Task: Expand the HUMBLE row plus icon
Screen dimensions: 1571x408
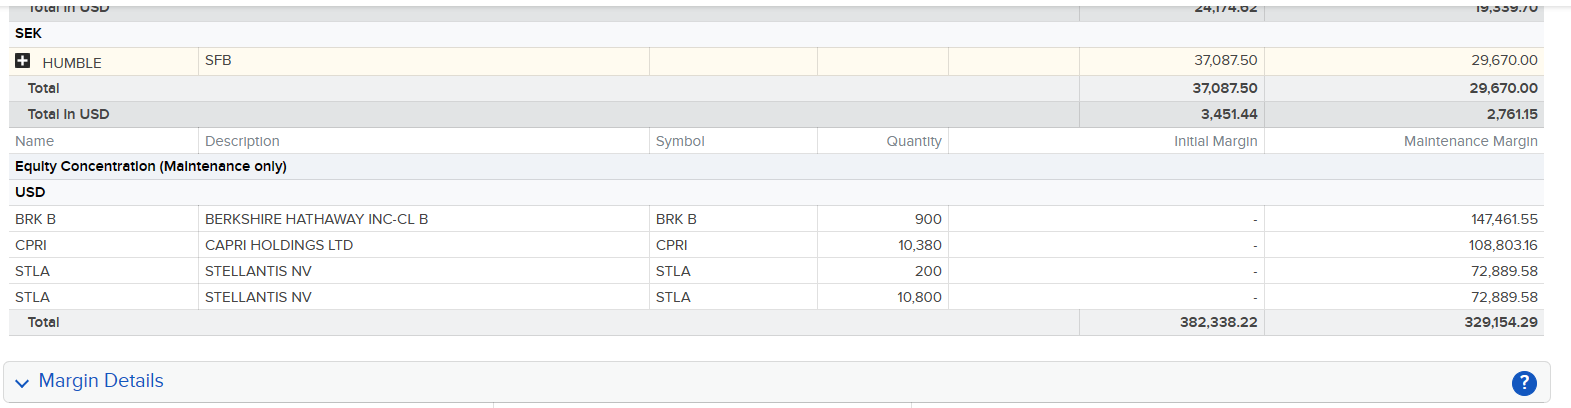Action: tap(22, 61)
